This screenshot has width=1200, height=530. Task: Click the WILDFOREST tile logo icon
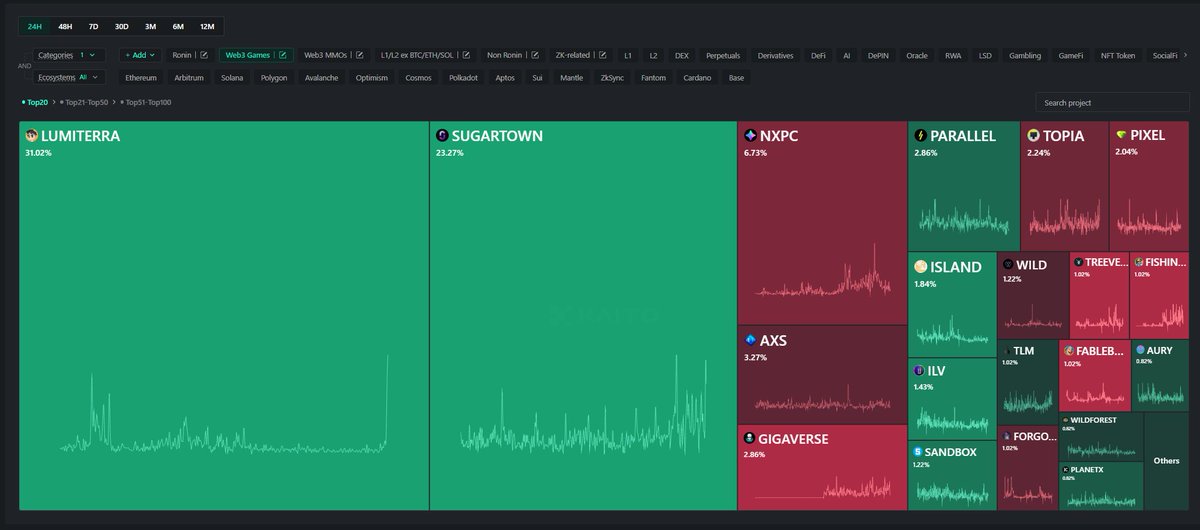[1066, 421]
